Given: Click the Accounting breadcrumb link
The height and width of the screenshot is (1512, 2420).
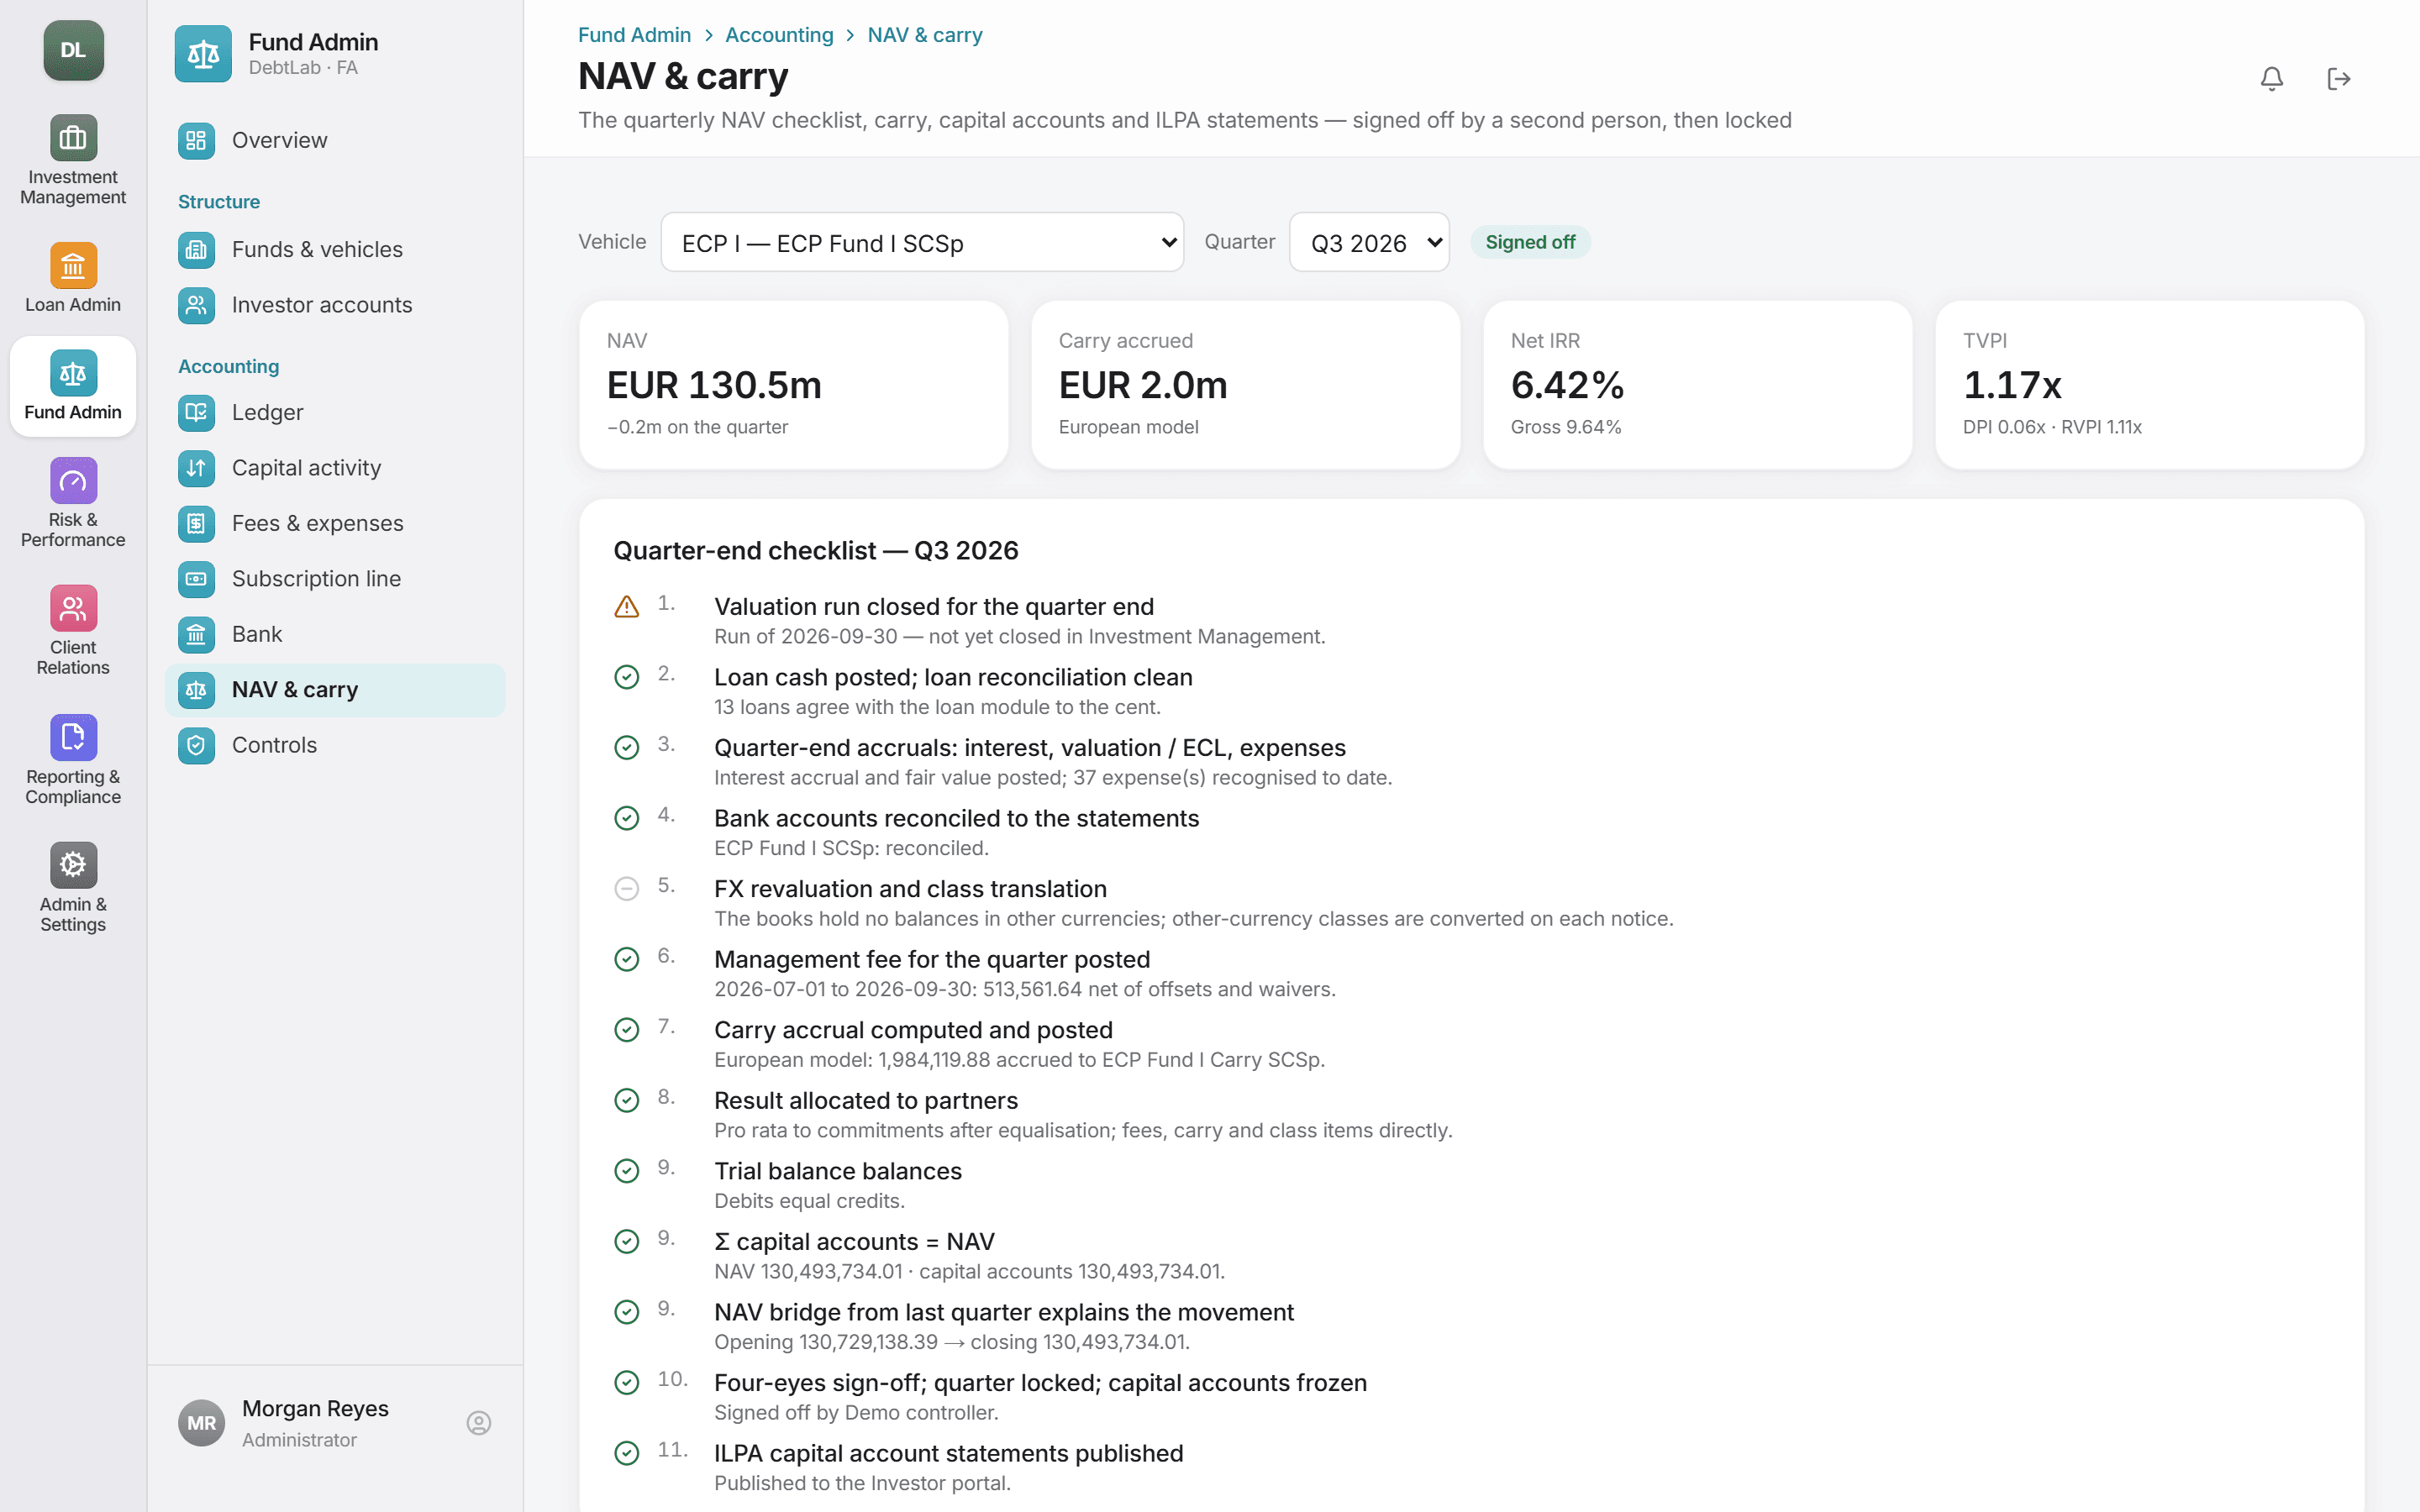Looking at the screenshot, I should pos(779,35).
